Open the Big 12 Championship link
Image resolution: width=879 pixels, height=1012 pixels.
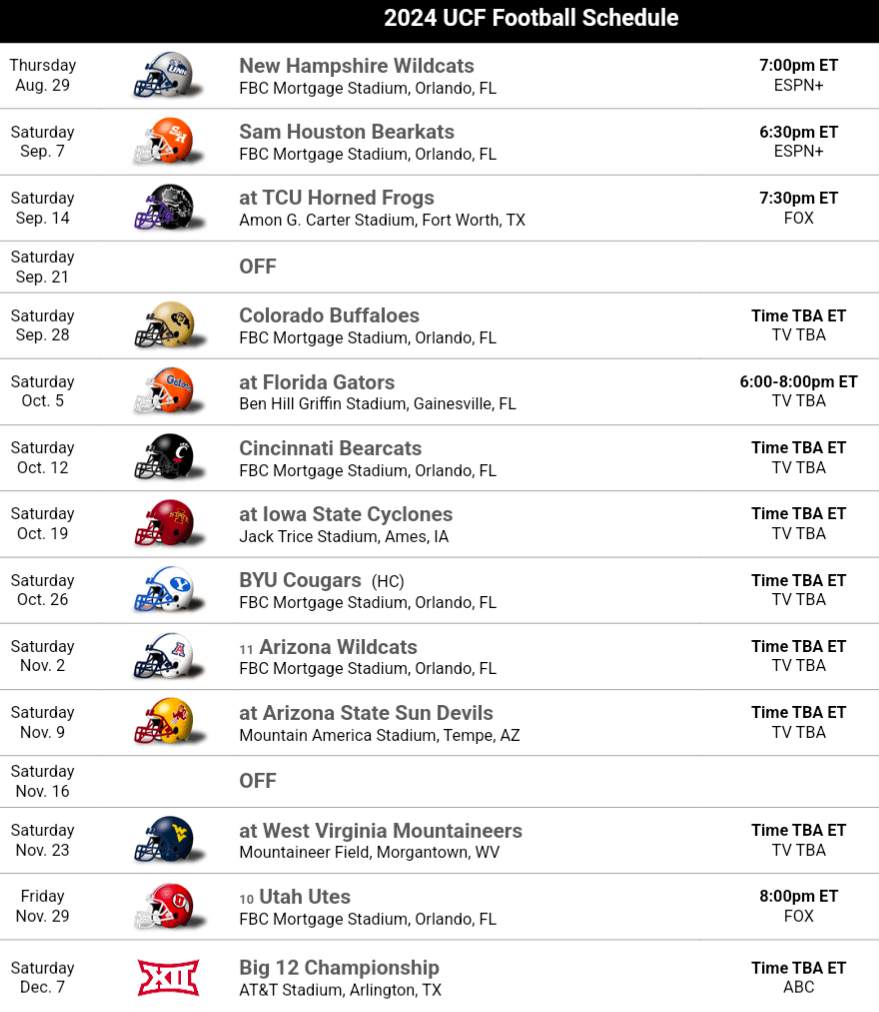click(x=339, y=968)
